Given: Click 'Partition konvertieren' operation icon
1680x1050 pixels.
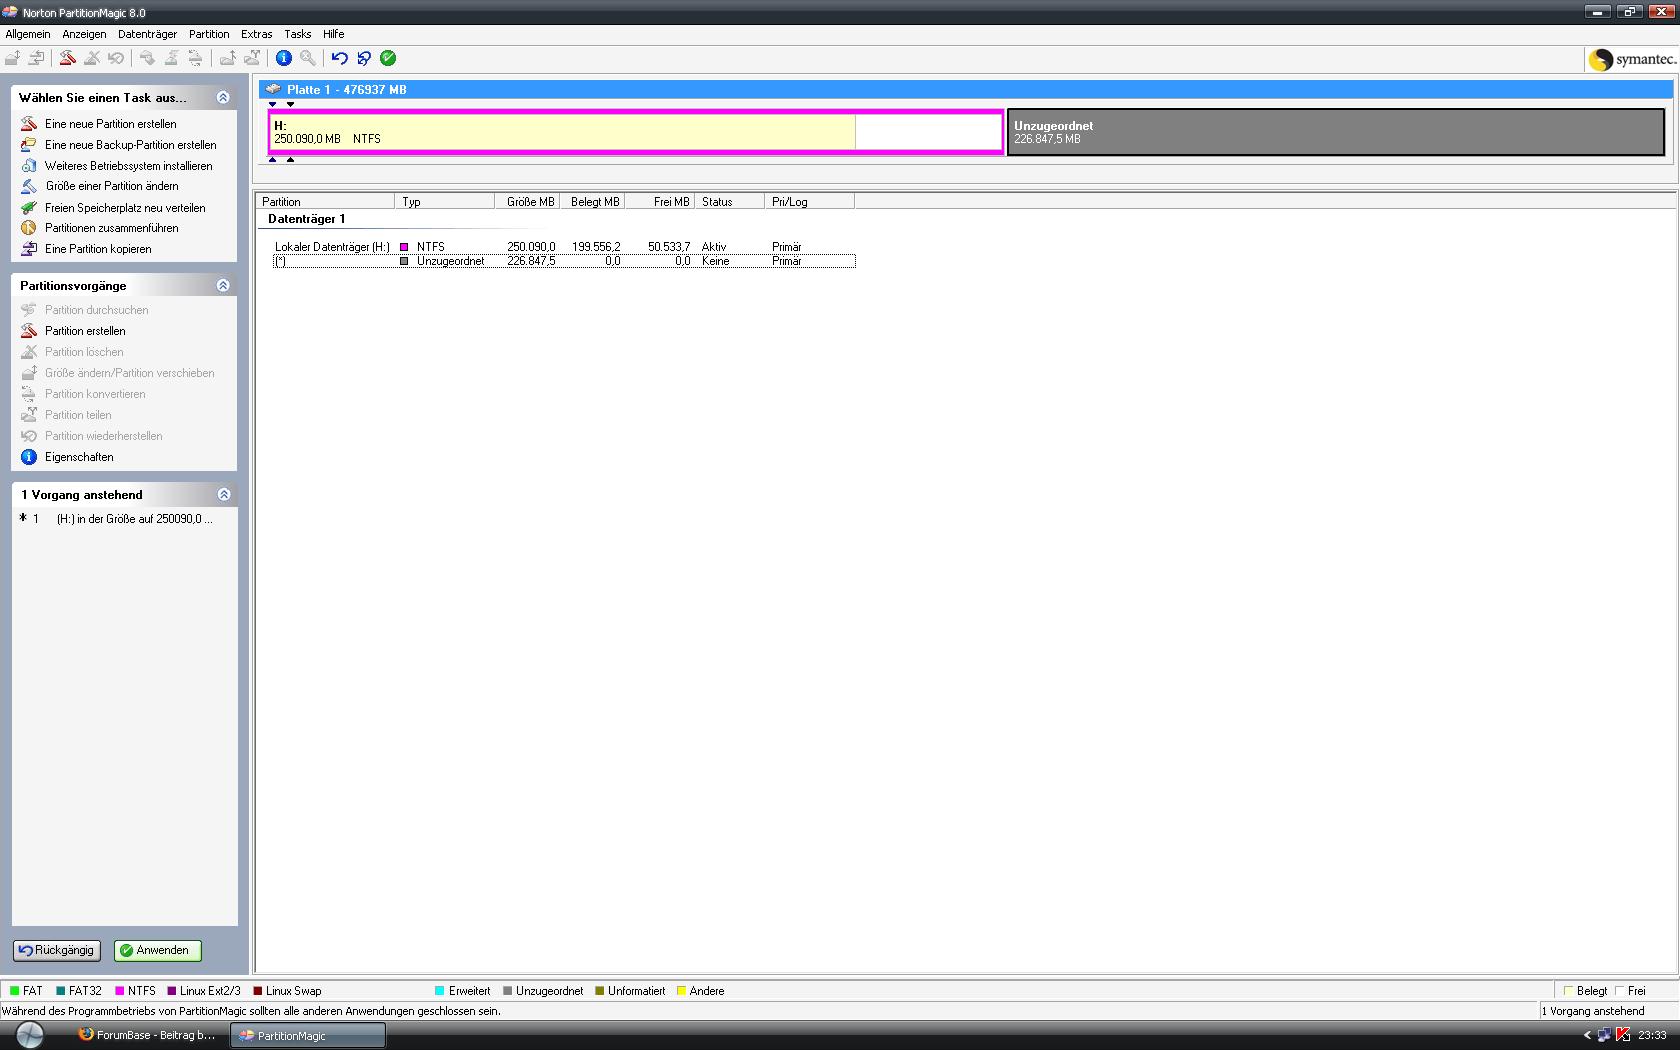Looking at the screenshot, I should click(x=29, y=394).
